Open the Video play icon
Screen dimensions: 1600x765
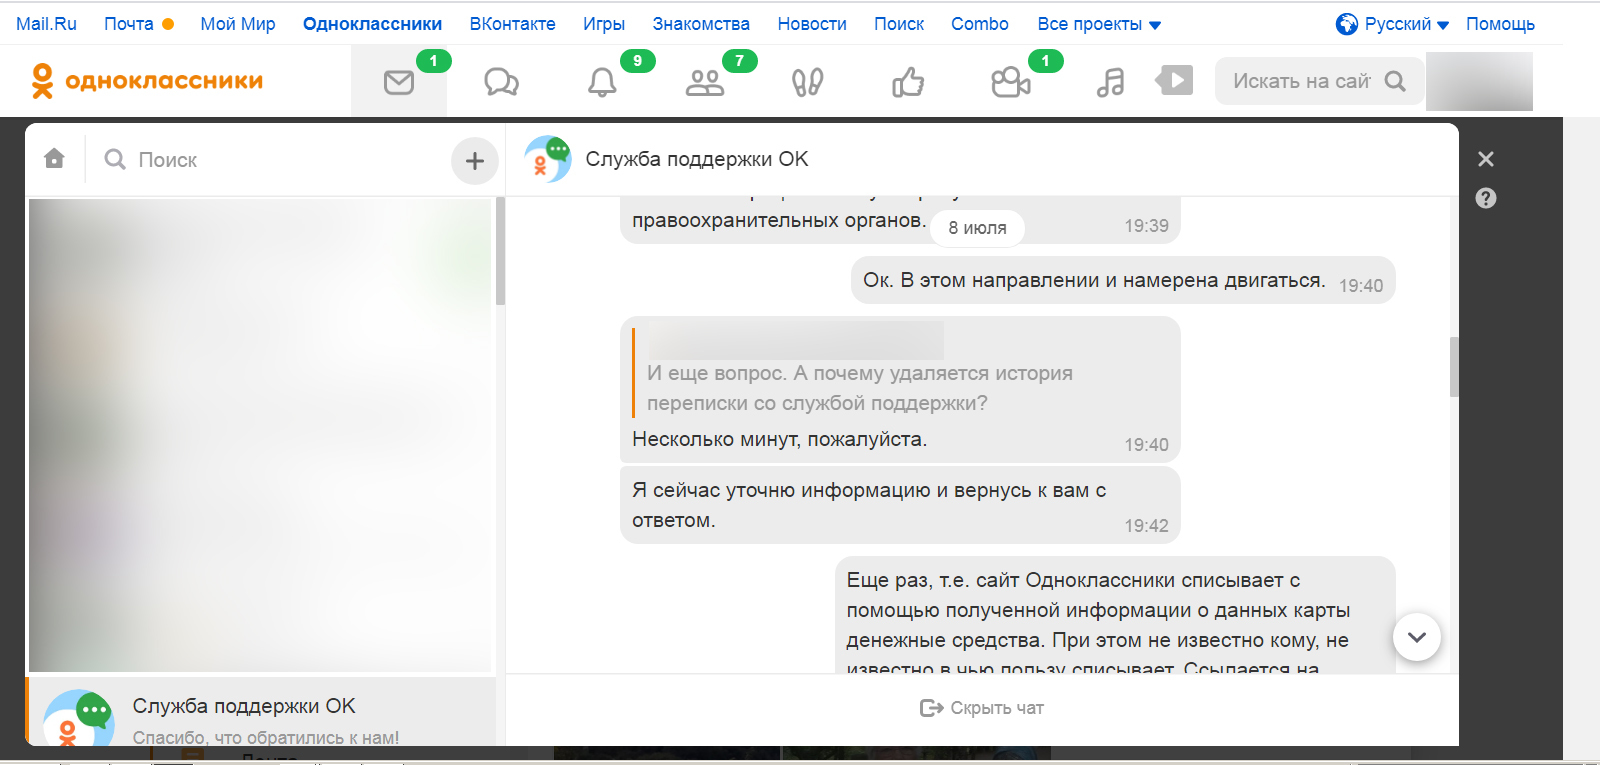pyautogui.click(x=1175, y=80)
